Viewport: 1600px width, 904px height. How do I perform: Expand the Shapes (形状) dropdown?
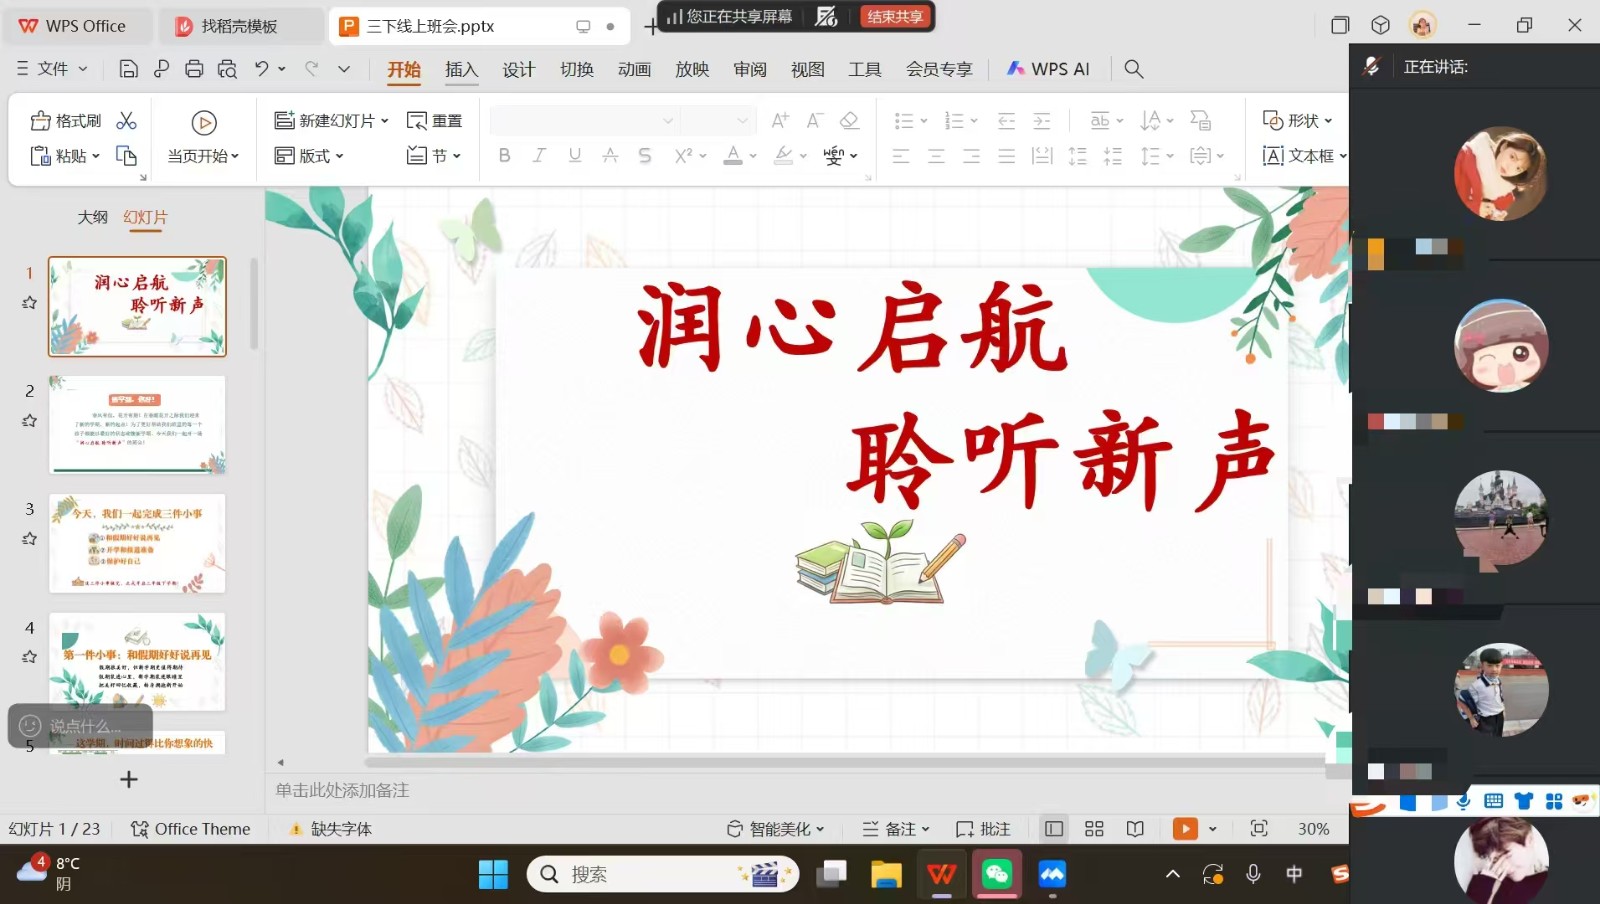(x=1328, y=121)
